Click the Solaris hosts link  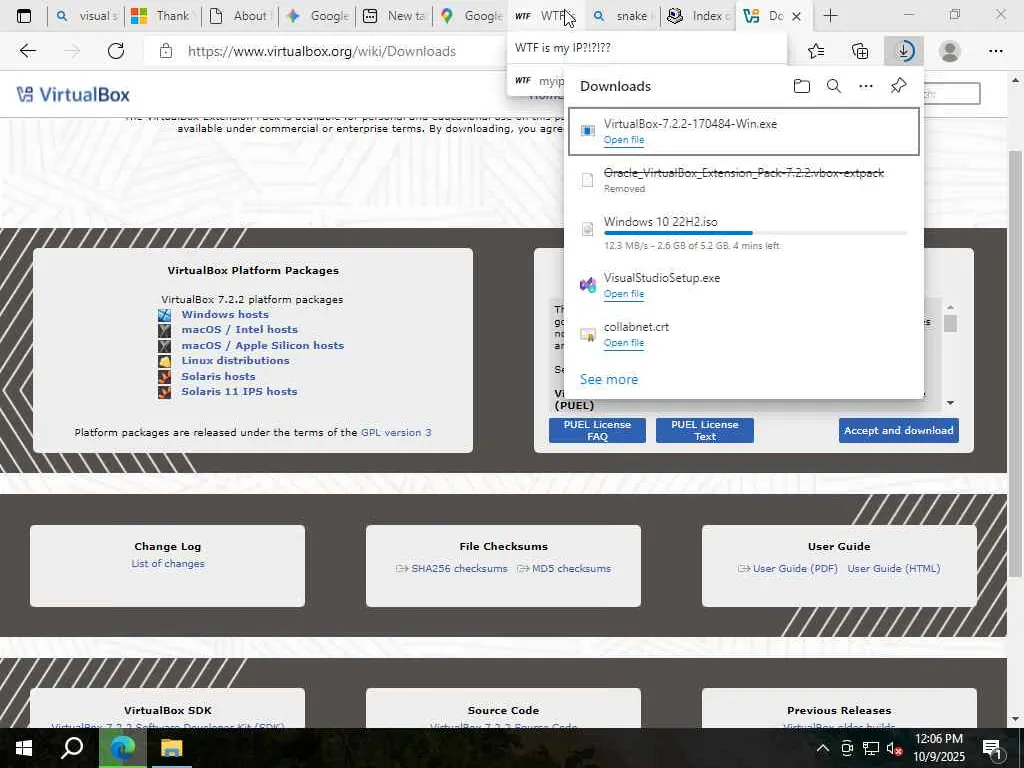click(x=218, y=376)
